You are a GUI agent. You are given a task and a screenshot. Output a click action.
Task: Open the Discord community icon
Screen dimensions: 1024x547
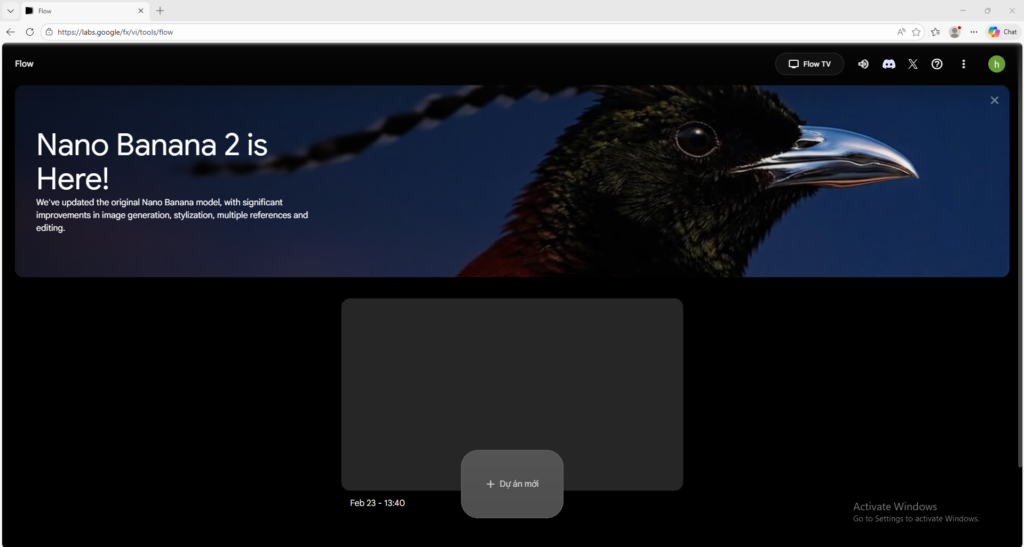click(888, 64)
